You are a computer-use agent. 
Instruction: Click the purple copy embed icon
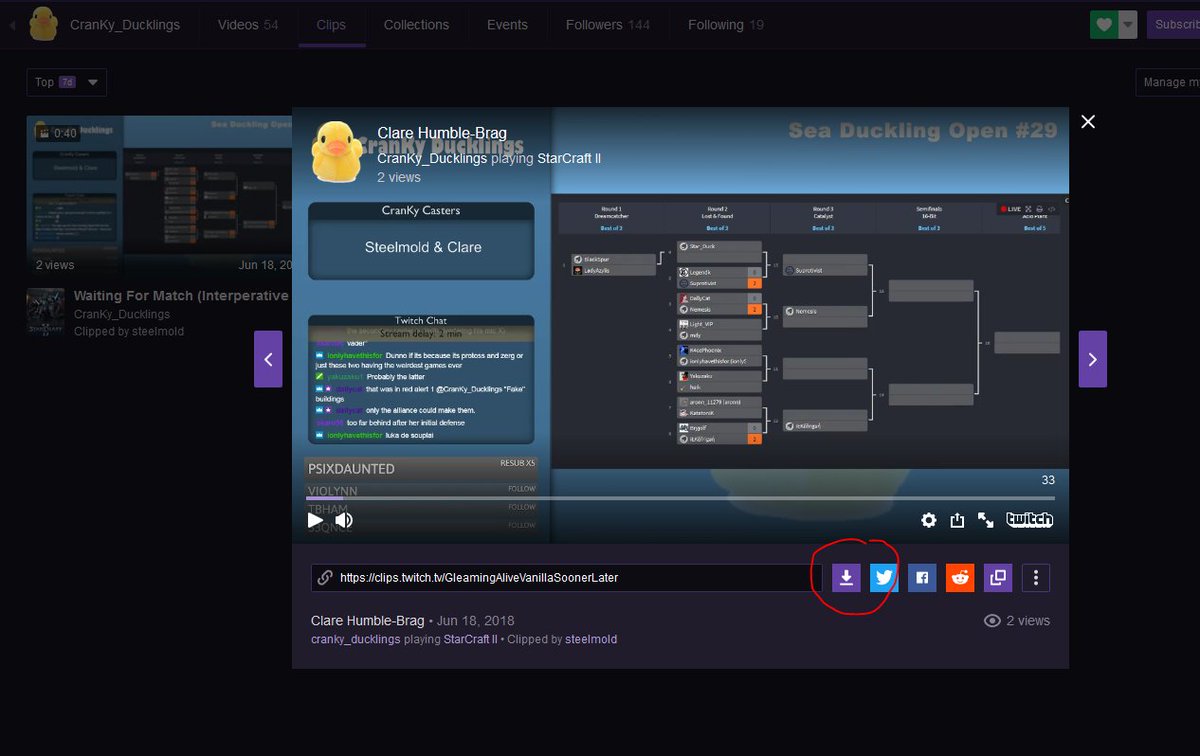tap(998, 577)
